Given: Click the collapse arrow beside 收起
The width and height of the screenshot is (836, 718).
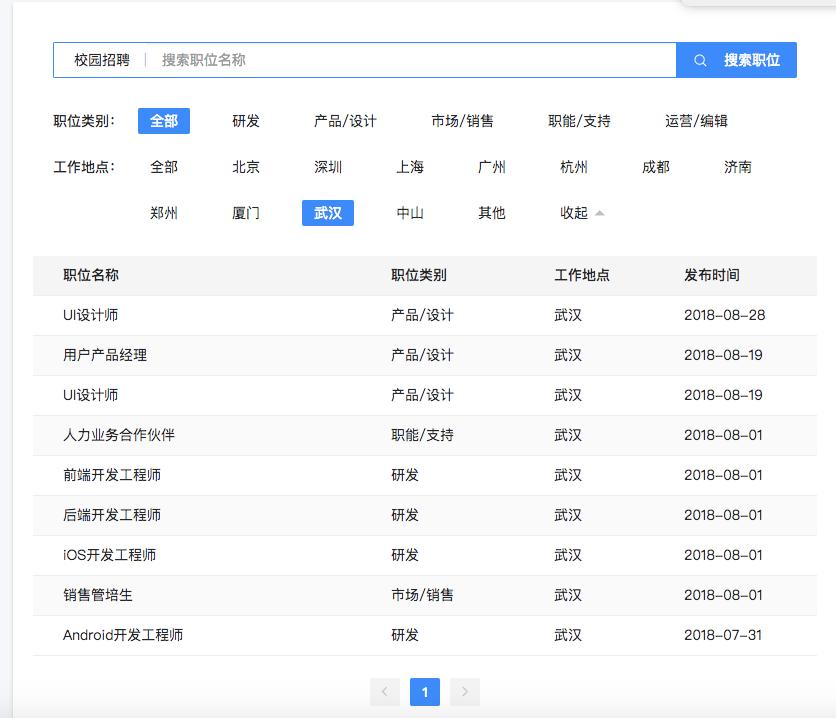Looking at the screenshot, I should [601, 212].
